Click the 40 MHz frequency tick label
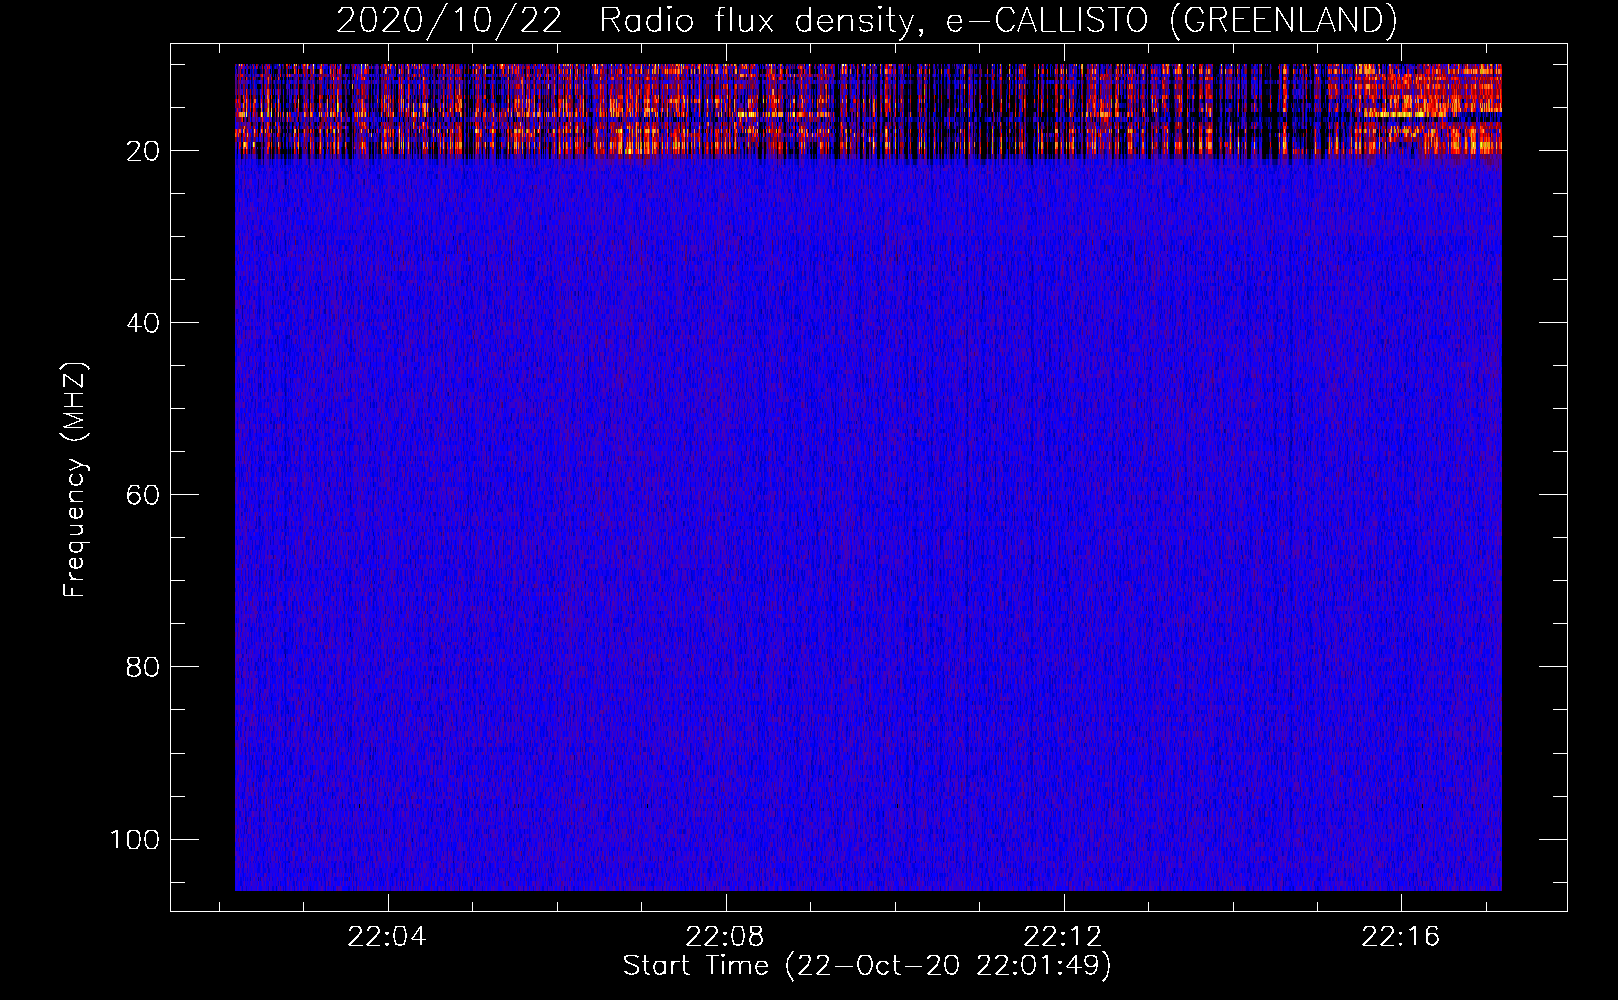1618x1000 pixels. [x=143, y=323]
